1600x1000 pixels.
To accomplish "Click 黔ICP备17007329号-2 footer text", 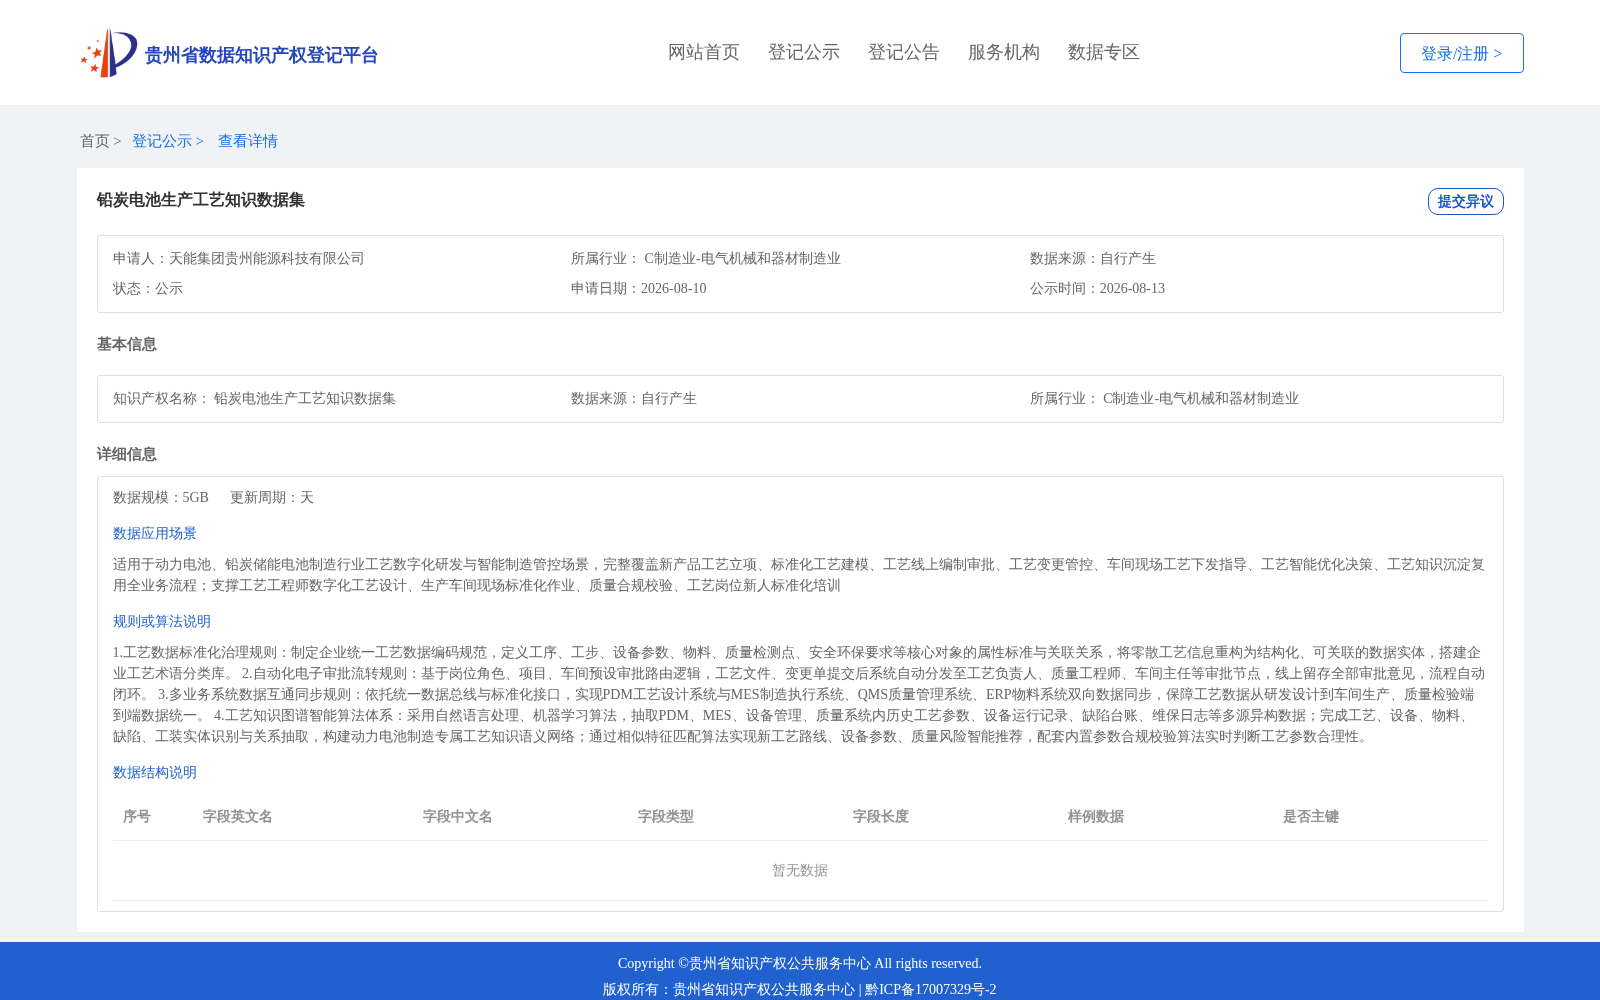I will pos(931,990).
